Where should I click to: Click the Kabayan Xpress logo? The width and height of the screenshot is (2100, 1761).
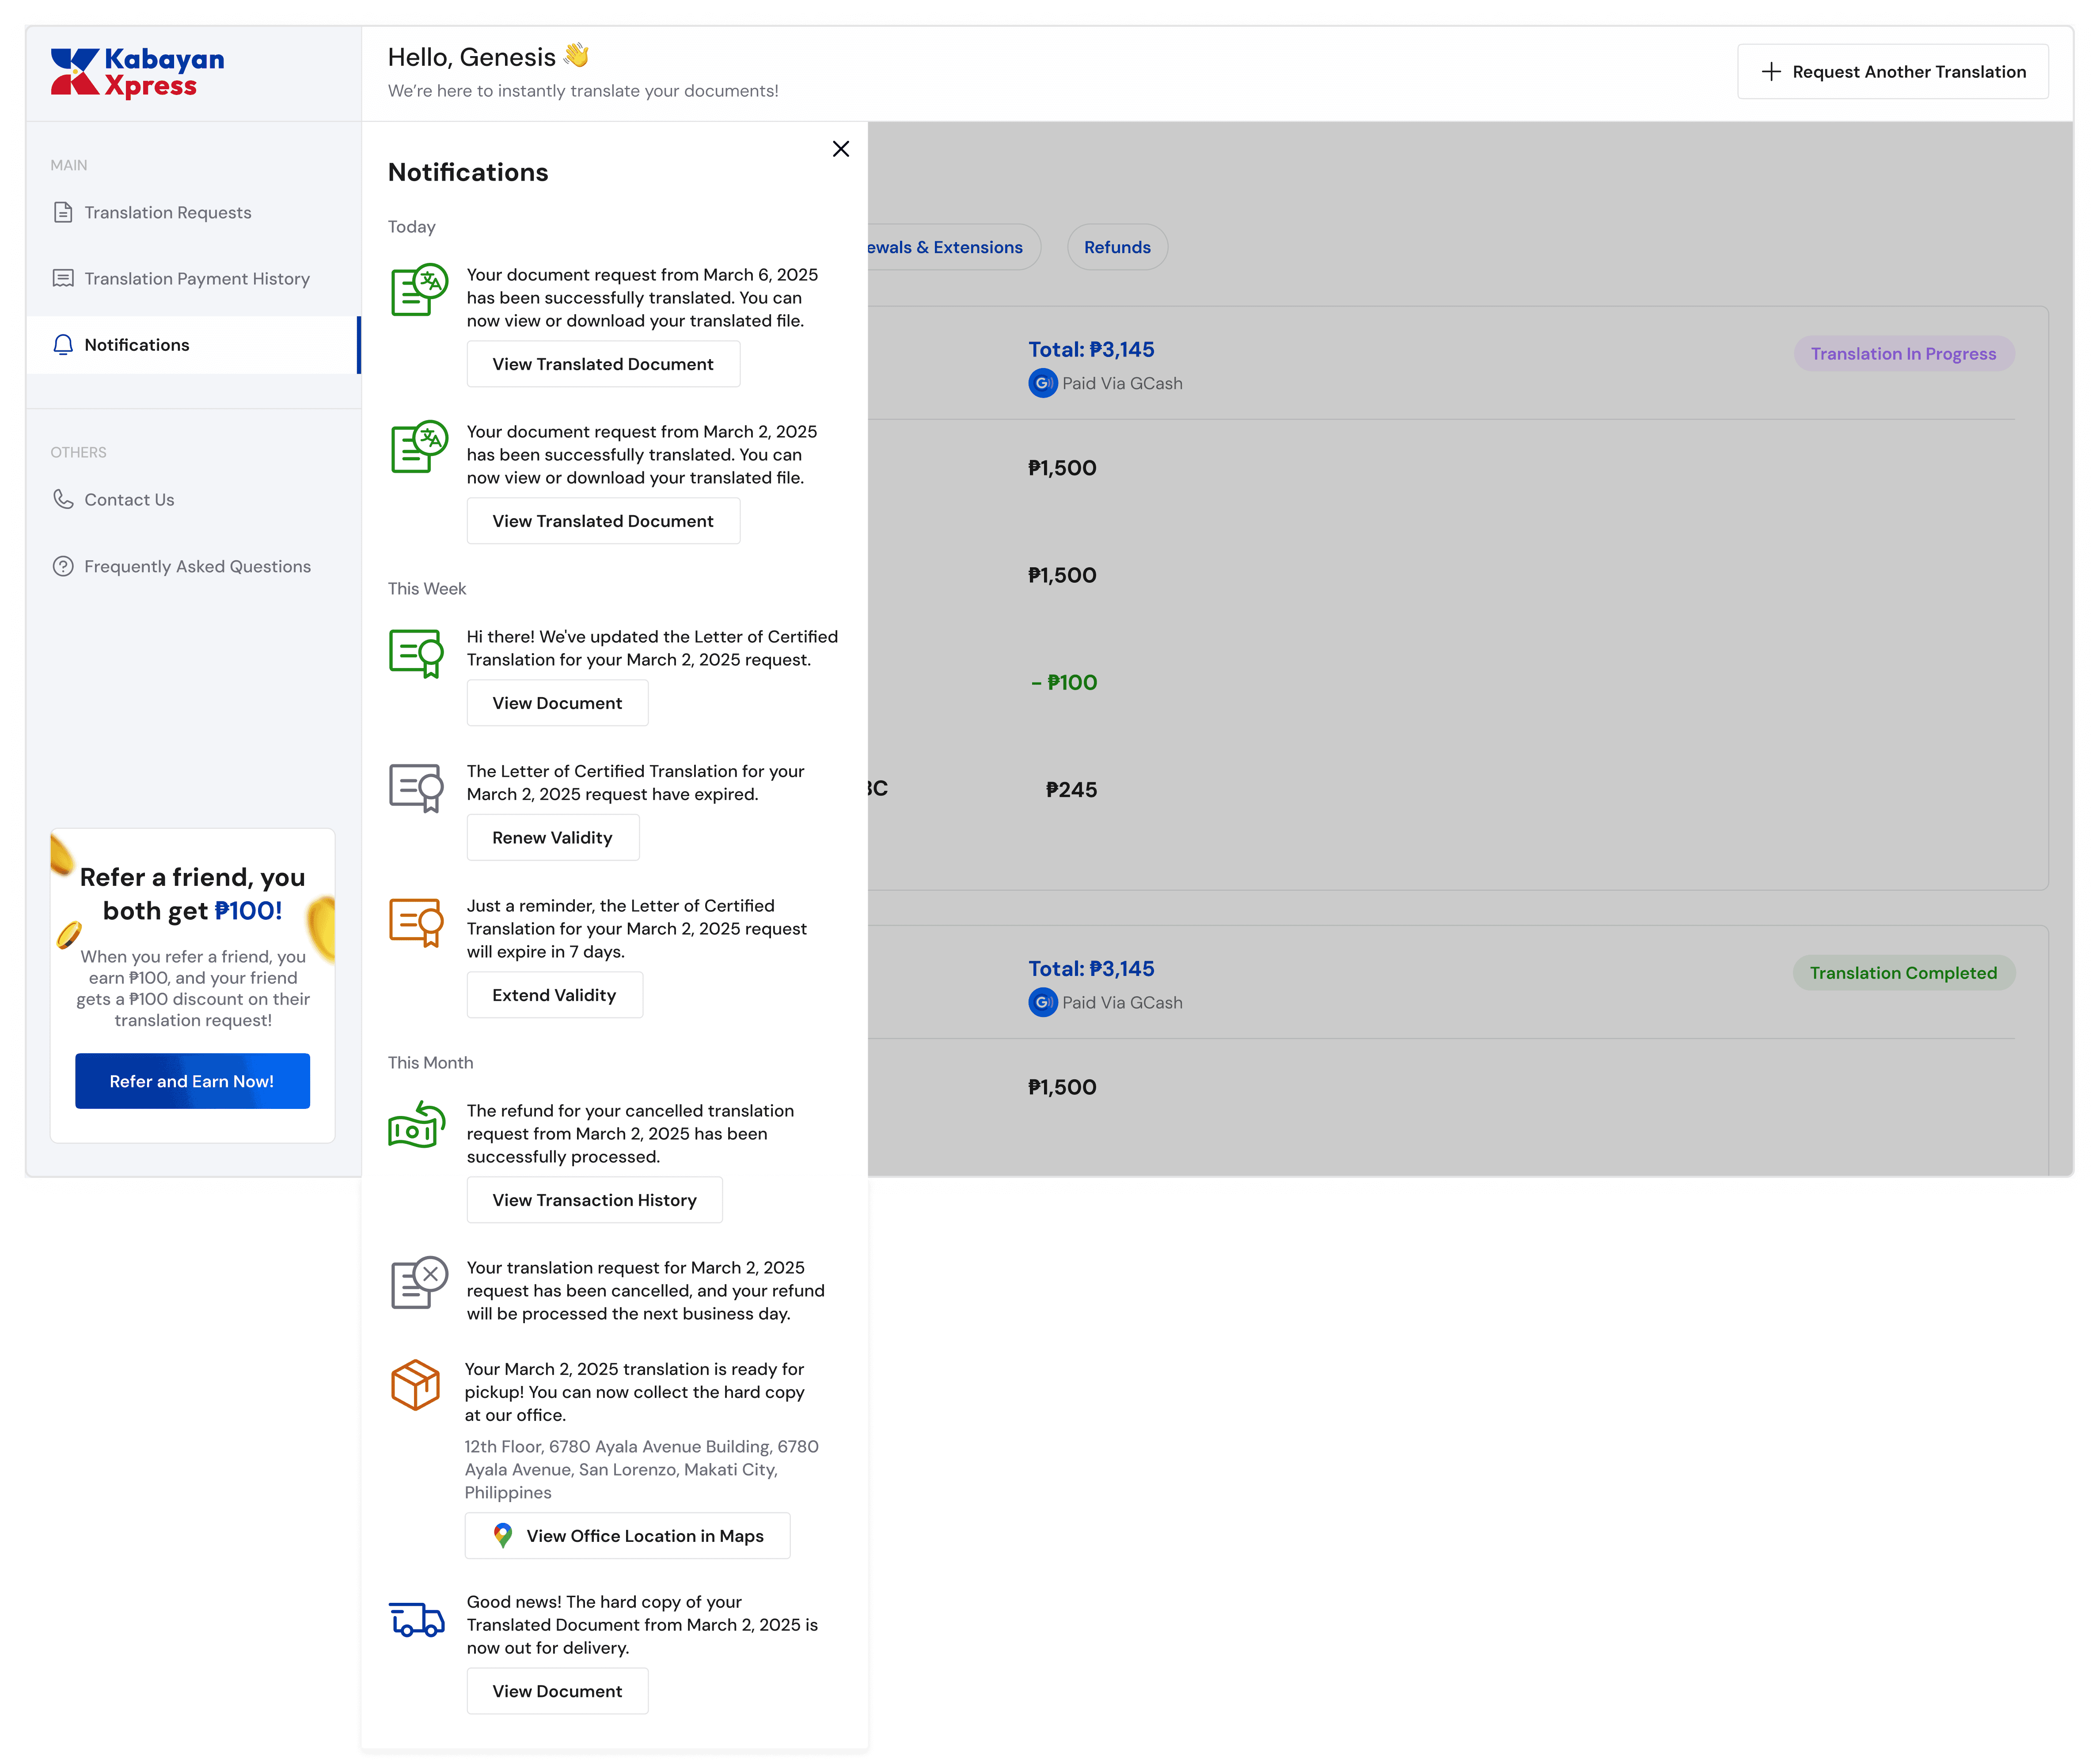tap(137, 73)
